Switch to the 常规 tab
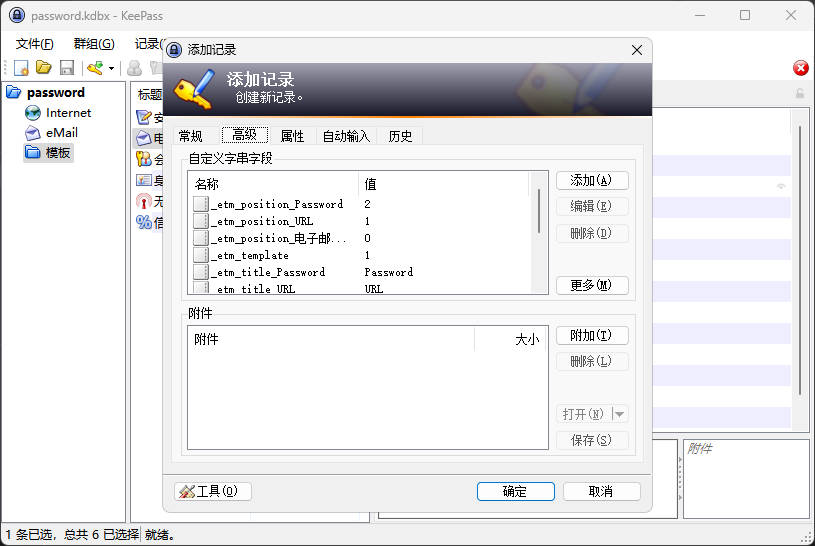Viewport: 815px width, 546px height. [x=190, y=136]
